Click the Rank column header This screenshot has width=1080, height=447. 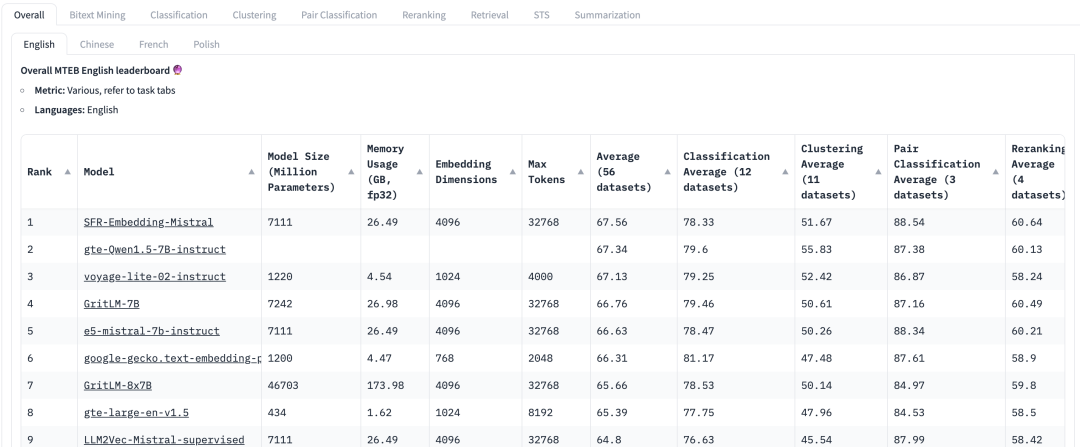(49, 172)
